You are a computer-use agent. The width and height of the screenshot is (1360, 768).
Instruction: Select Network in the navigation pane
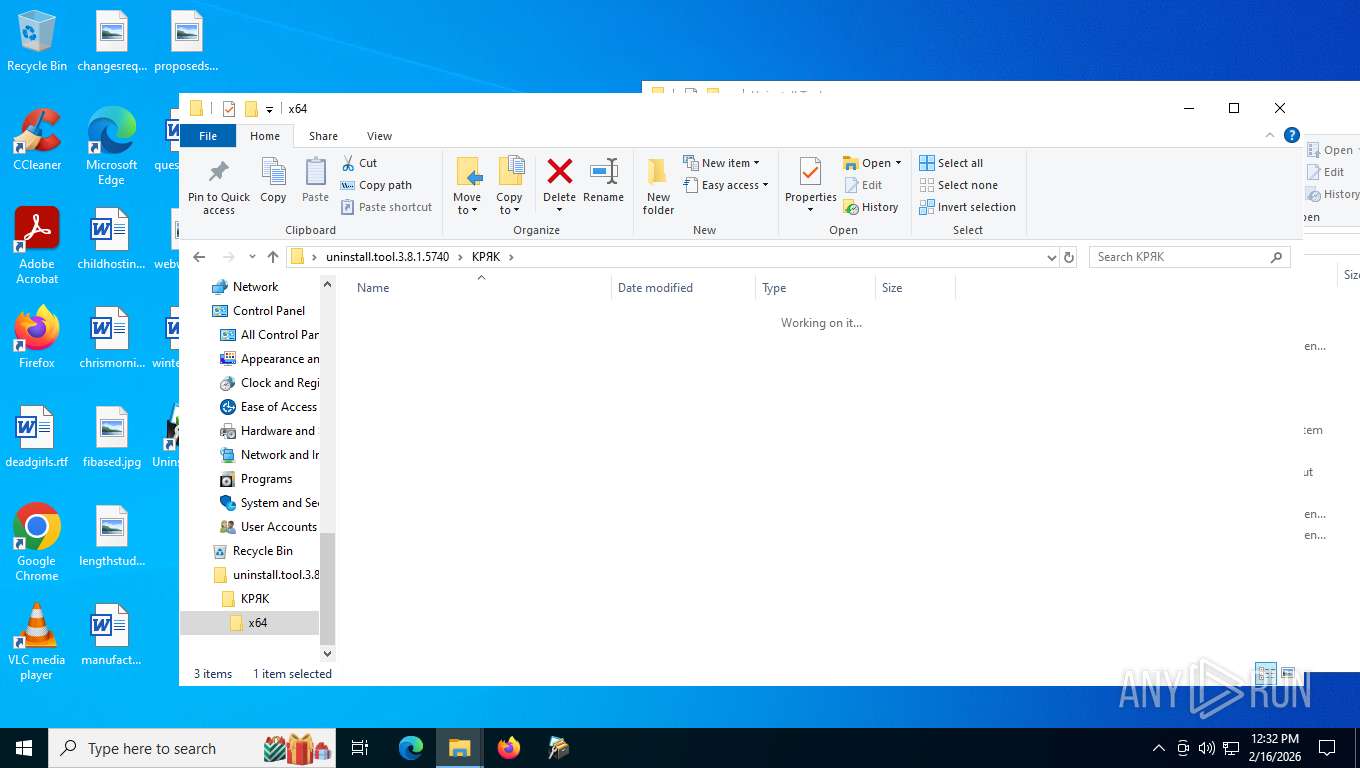tap(255, 287)
